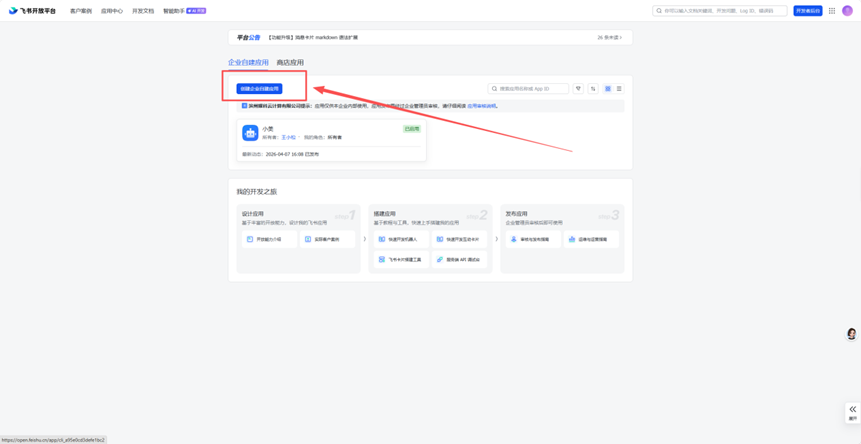Switch to the 企业自建应用 tab
Image resolution: width=861 pixels, height=444 pixels.
click(x=248, y=63)
